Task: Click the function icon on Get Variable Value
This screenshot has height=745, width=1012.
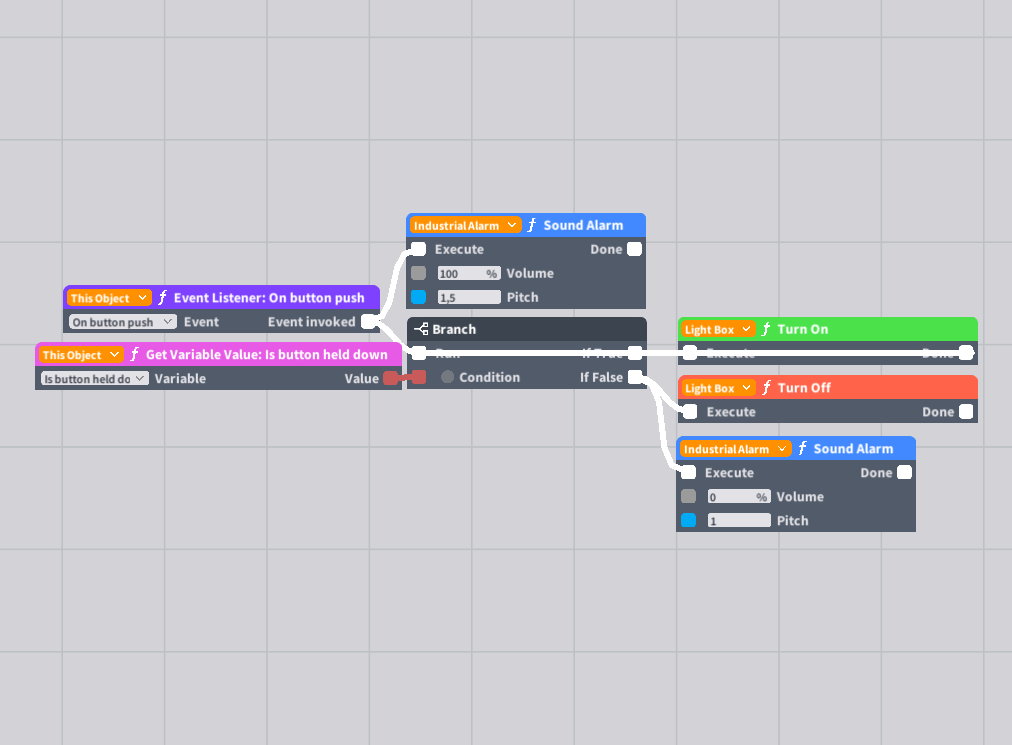Action: (135, 354)
